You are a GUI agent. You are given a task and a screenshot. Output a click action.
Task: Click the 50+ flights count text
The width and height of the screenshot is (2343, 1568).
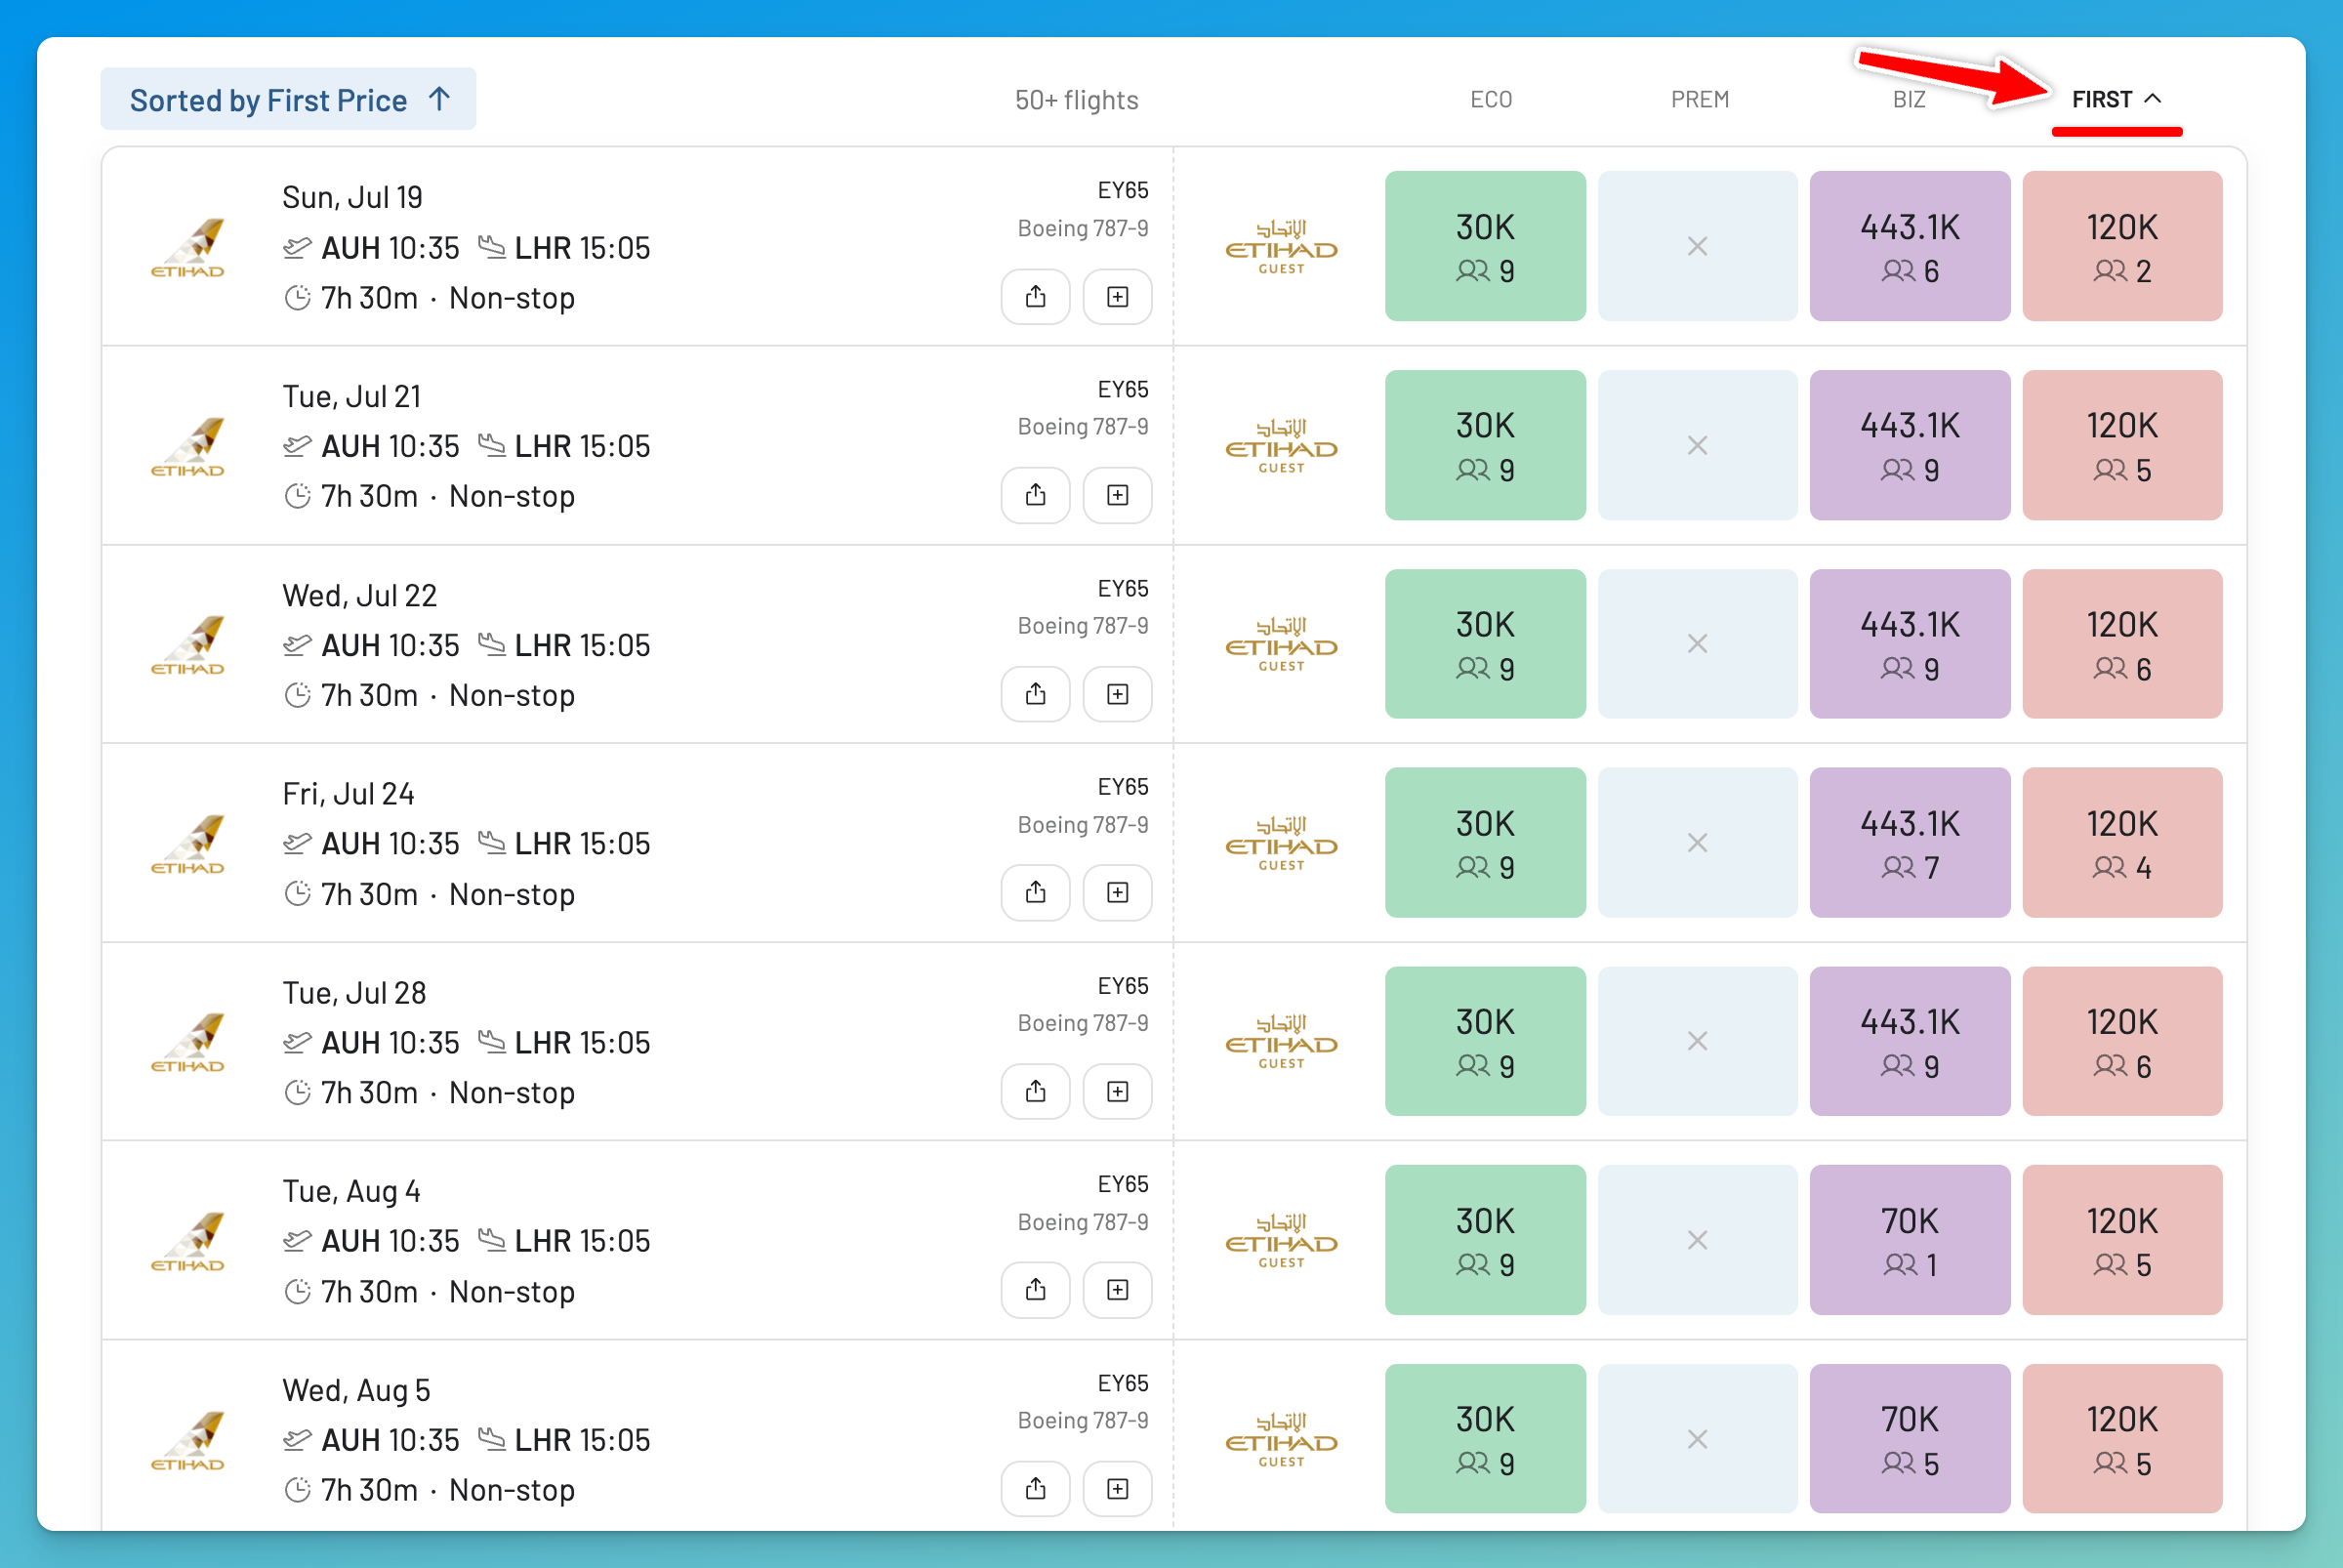pos(1076,100)
